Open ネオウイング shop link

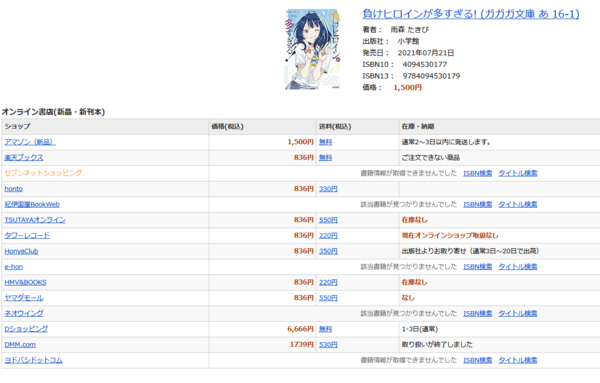pos(24,313)
